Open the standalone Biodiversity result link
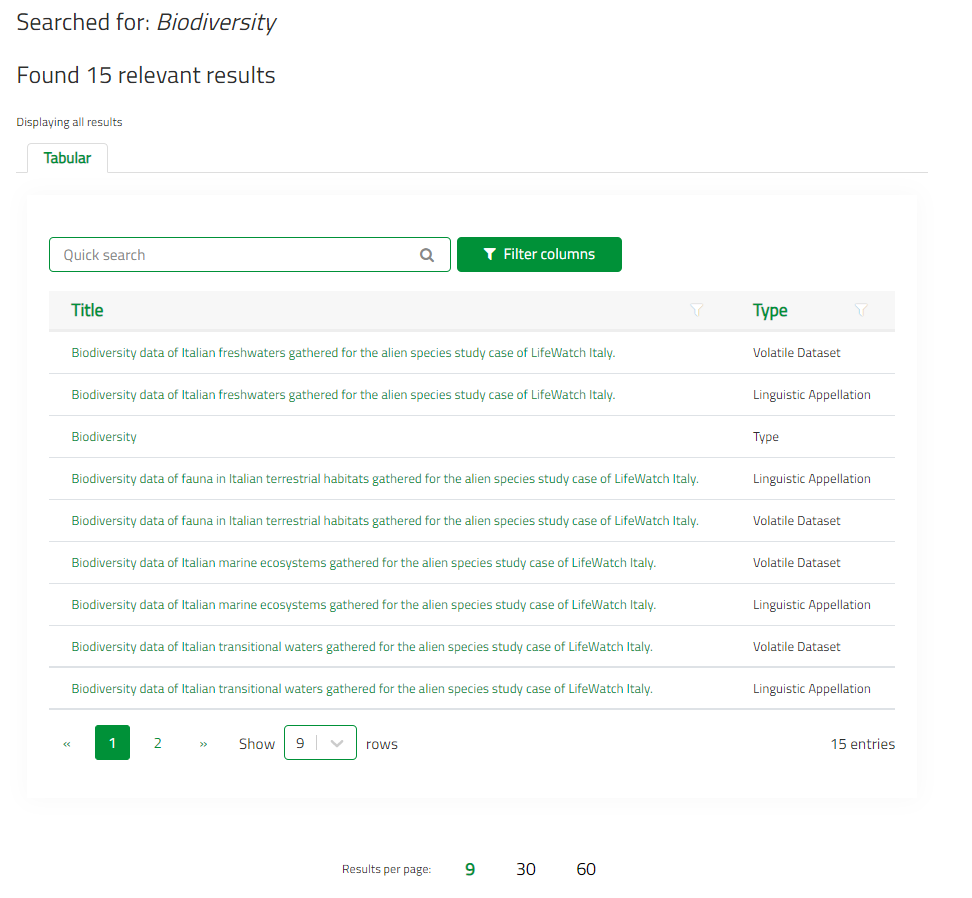This screenshot has width=972, height=898. 104,437
